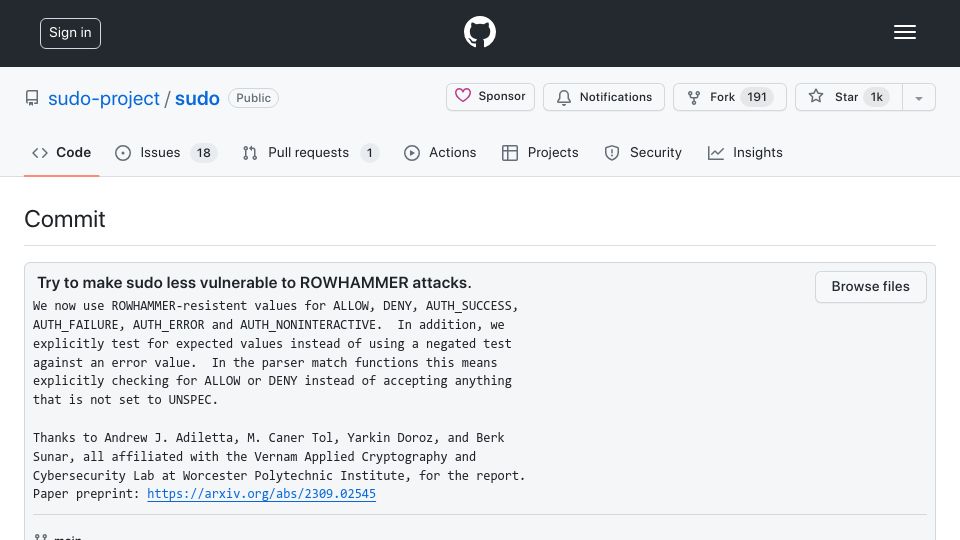Switch to the Code tab
This screenshot has width=960, height=540.
pos(61,152)
